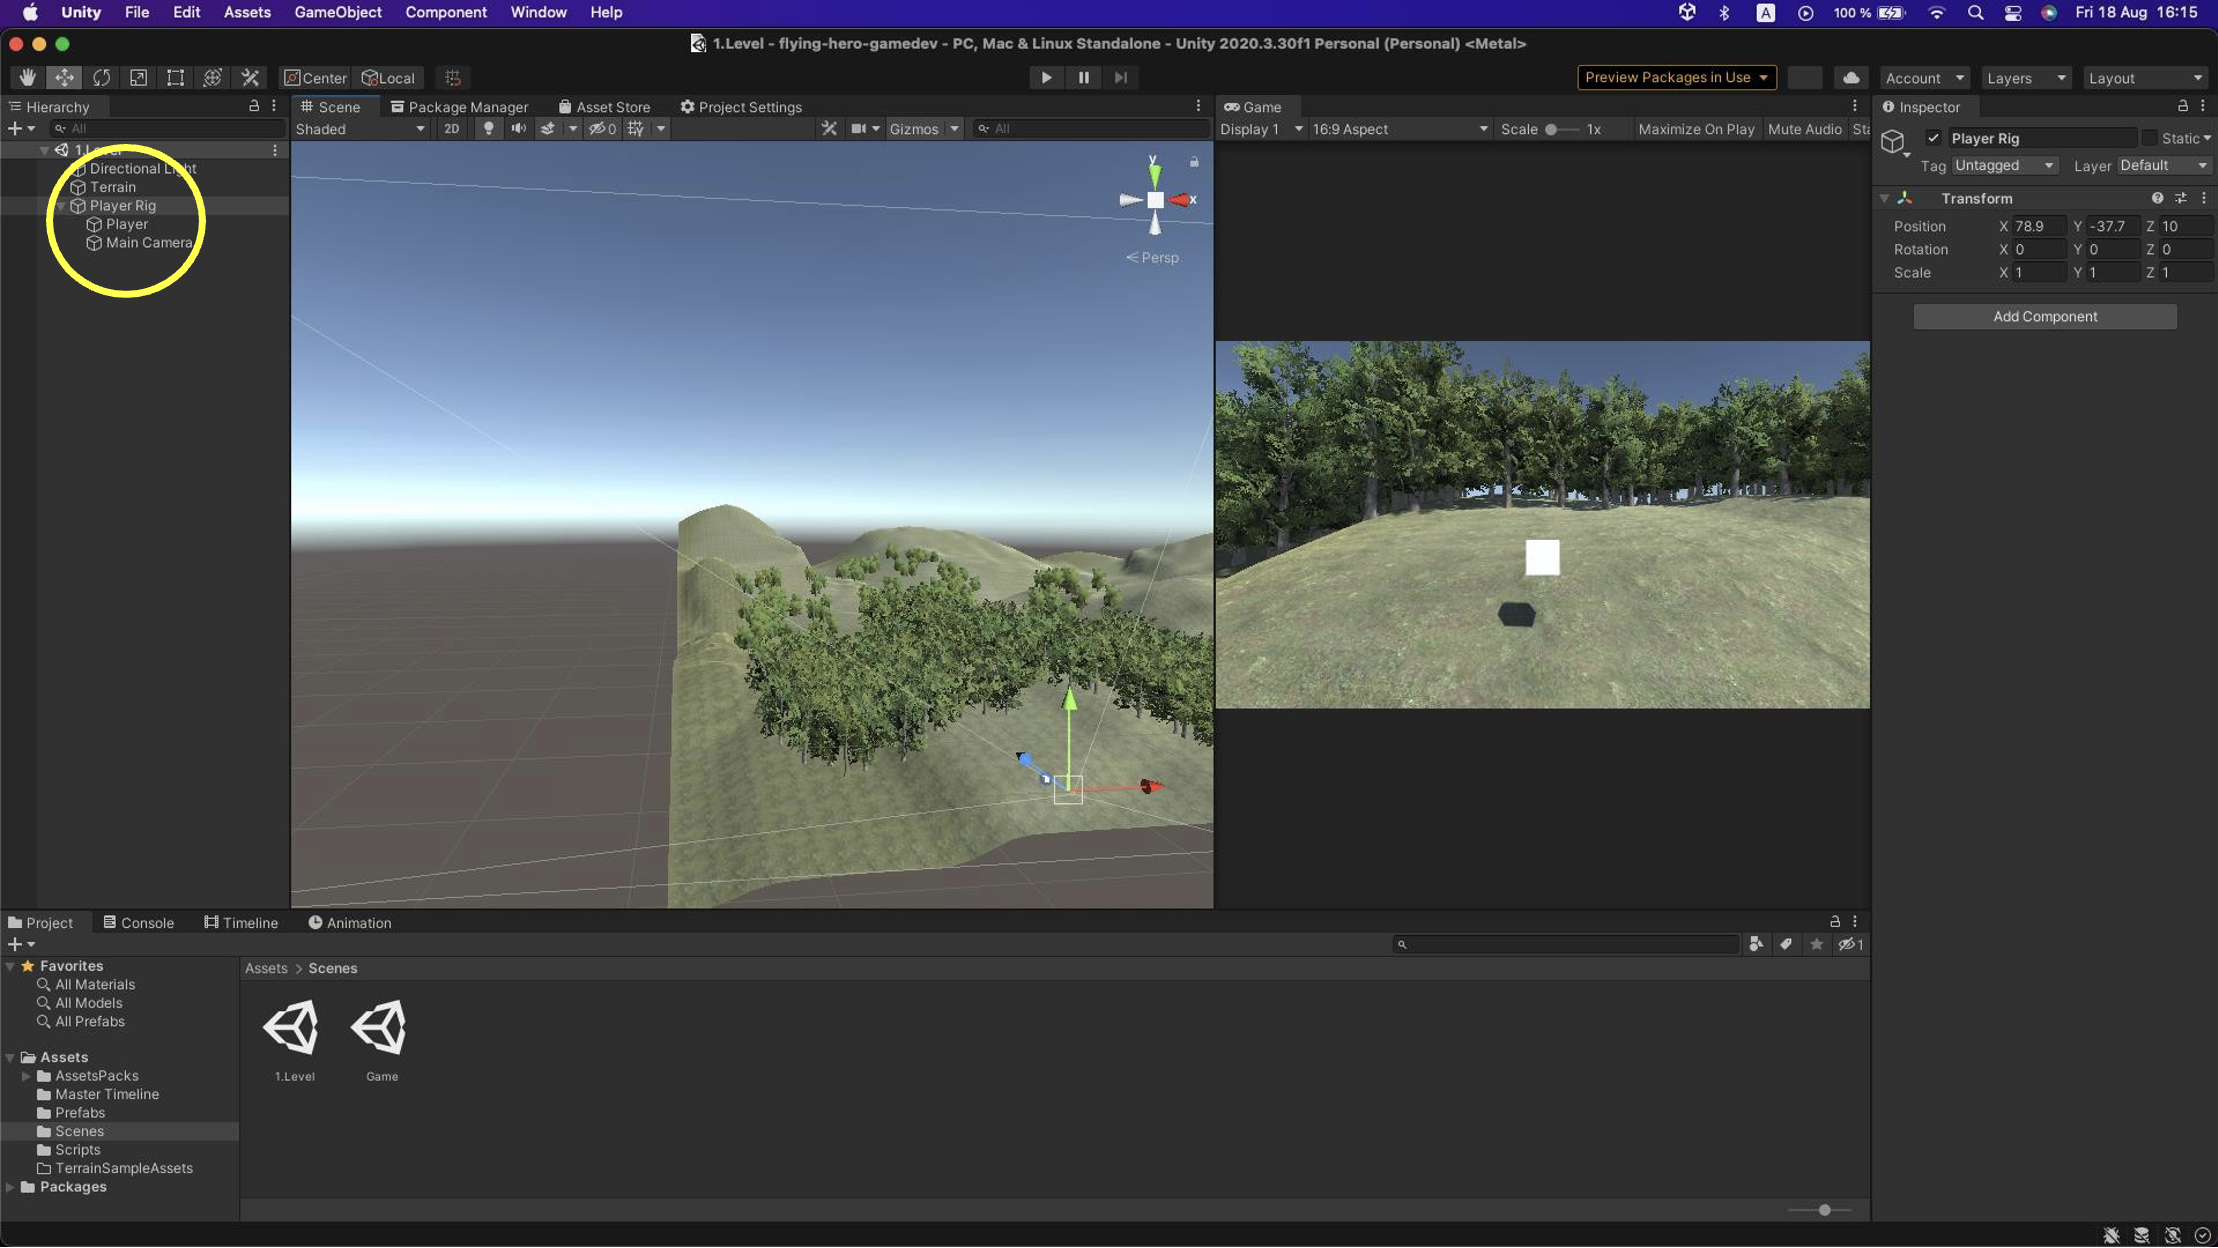Toggle 2D scene view mode
This screenshot has width=2218, height=1248.
click(452, 128)
